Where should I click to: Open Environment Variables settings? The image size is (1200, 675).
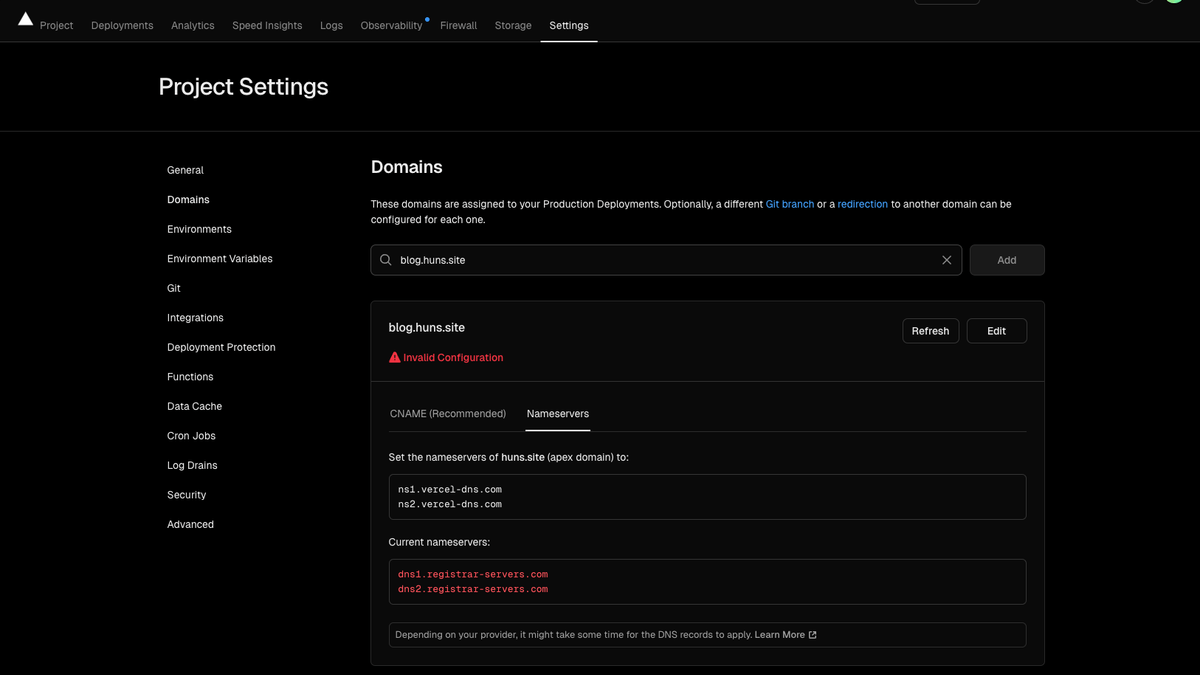[220, 259]
